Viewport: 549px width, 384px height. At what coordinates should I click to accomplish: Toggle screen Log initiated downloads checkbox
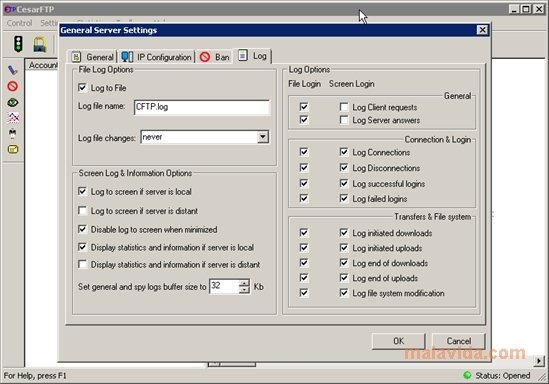[x=344, y=232]
